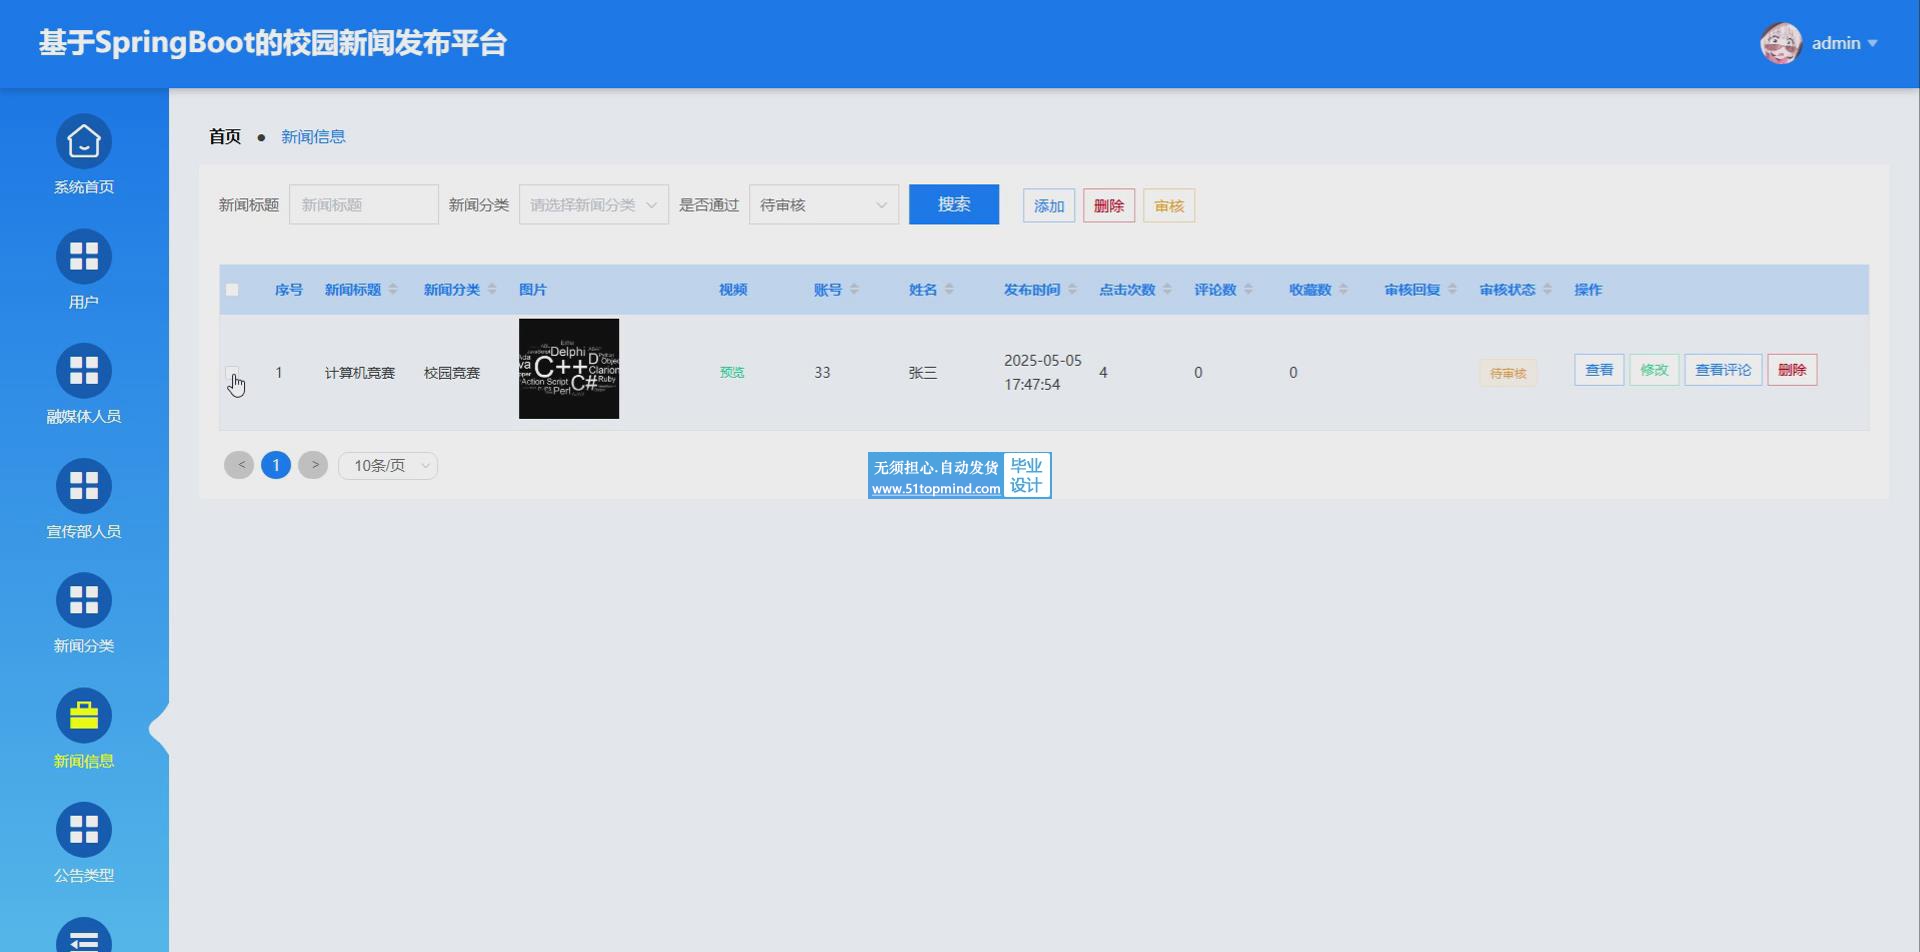Toggle the select-all checkbox in table header
Viewport: 1920px width, 952px height.
(x=232, y=290)
